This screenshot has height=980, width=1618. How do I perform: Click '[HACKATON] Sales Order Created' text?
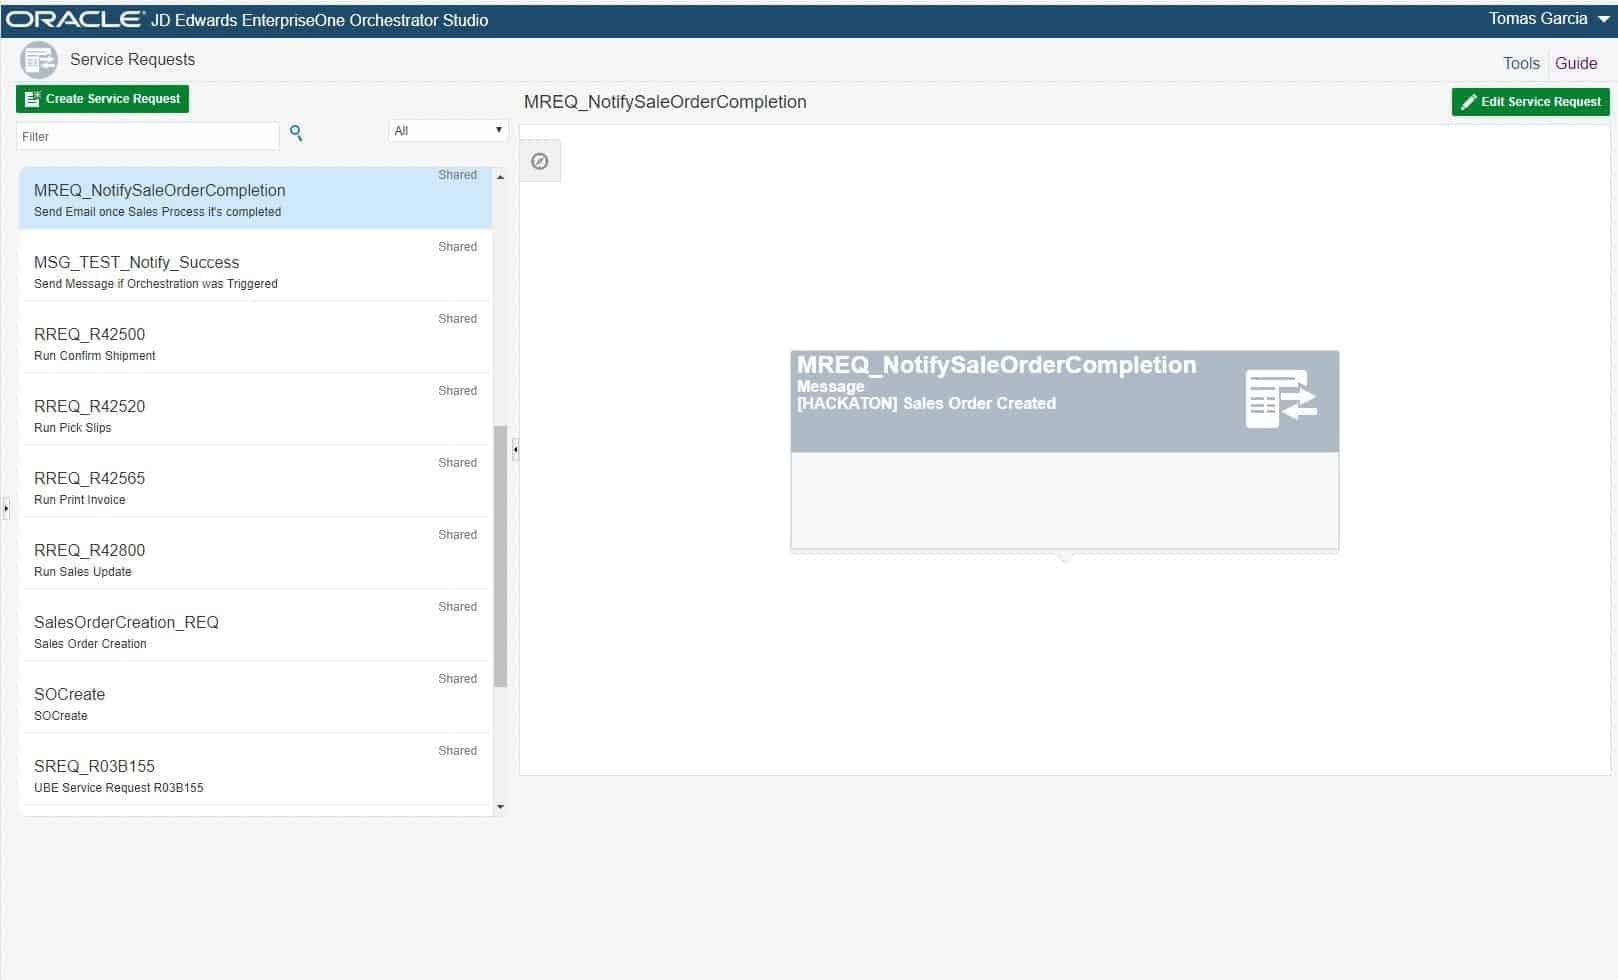point(926,404)
